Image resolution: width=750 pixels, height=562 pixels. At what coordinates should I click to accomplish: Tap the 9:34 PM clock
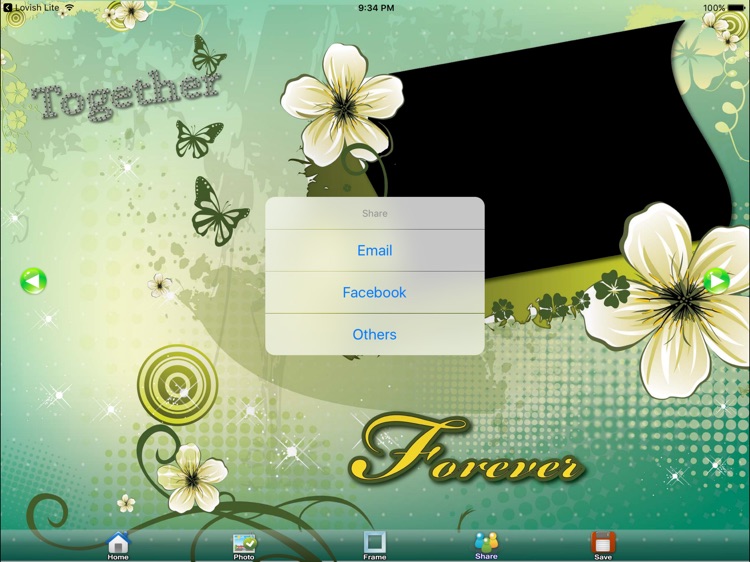pos(376,8)
